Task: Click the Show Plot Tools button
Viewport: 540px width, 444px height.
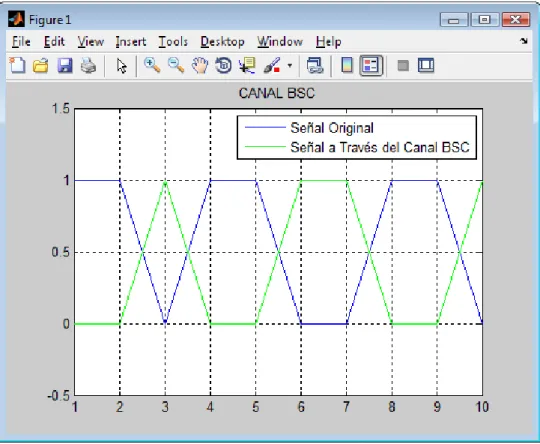Action: 426,65
